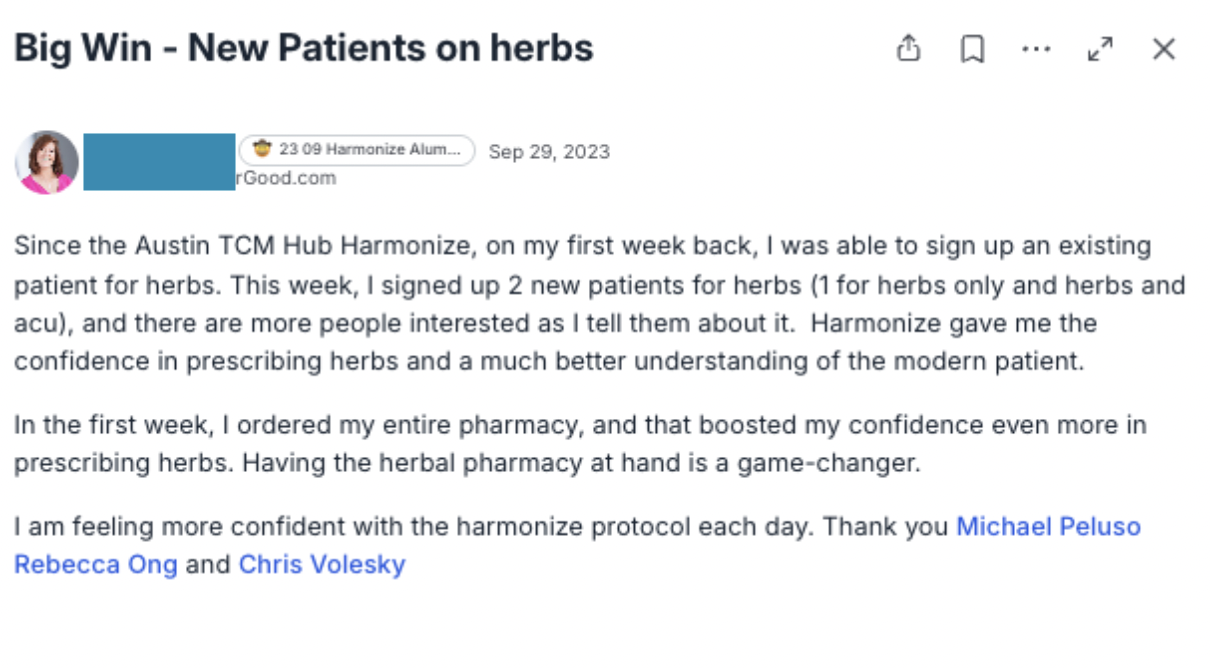Open the author's profile photo
This screenshot has height=668, width=1210.
click(x=47, y=161)
